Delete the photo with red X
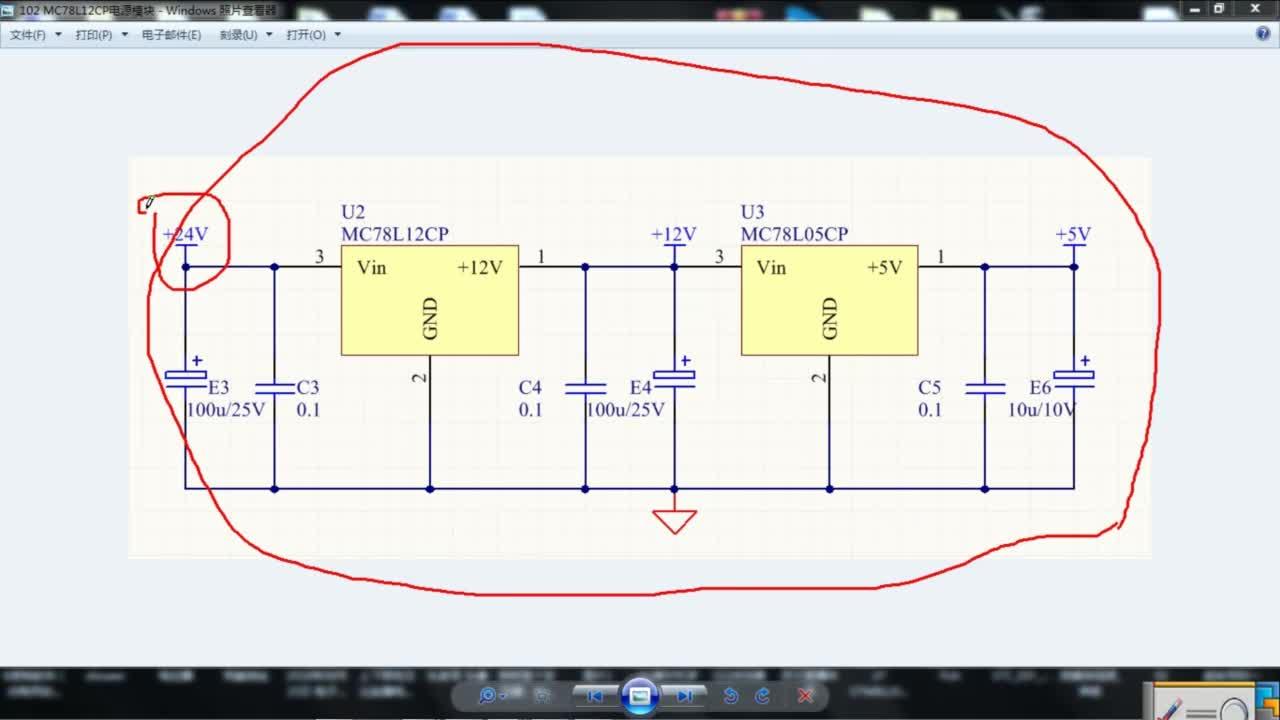This screenshot has width=1280, height=720. tap(805, 696)
